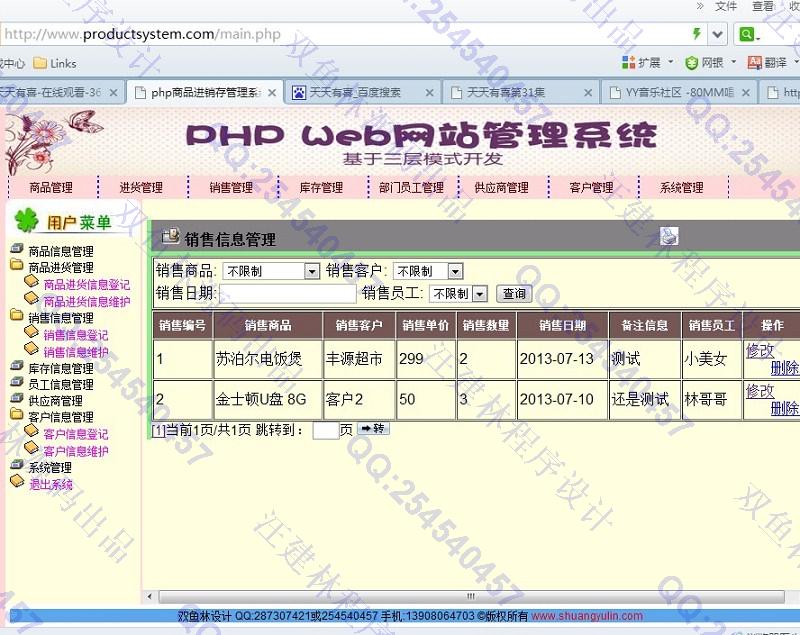
Task: Open the 文件 browser menu
Action: click(x=726, y=6)
